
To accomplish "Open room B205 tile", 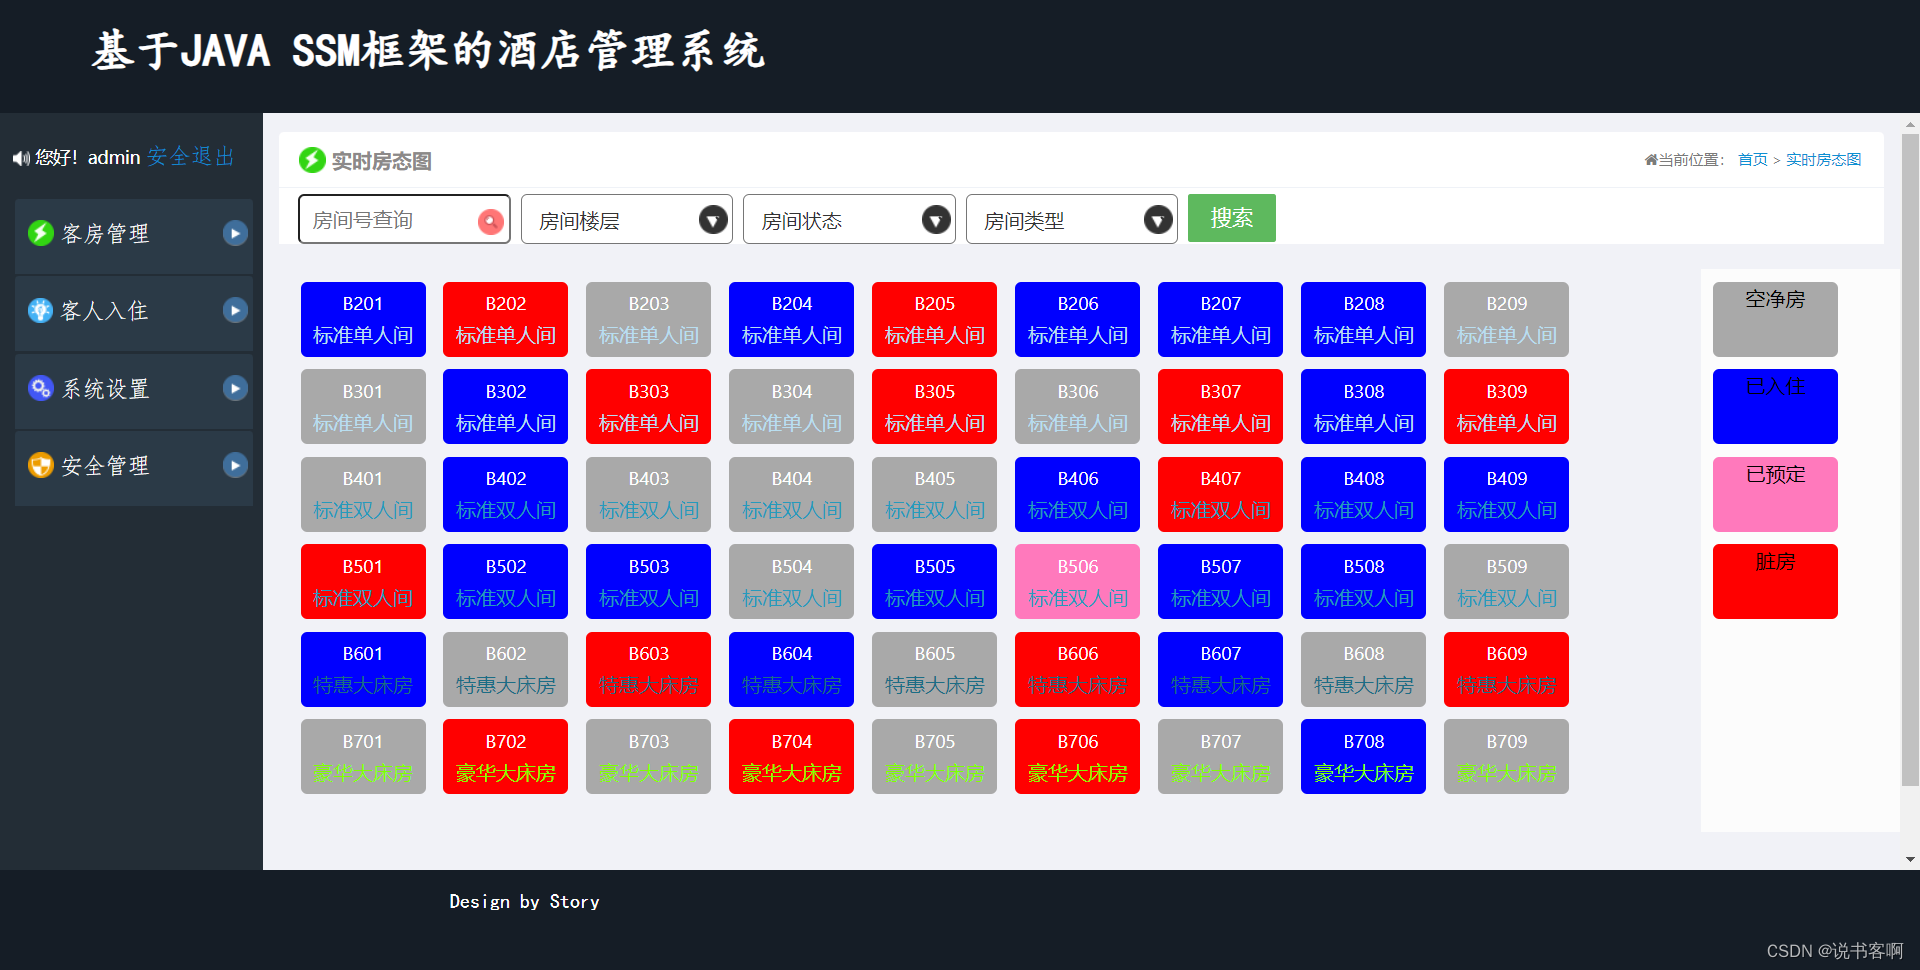I will pyautogui.click(x=935, y=319).
